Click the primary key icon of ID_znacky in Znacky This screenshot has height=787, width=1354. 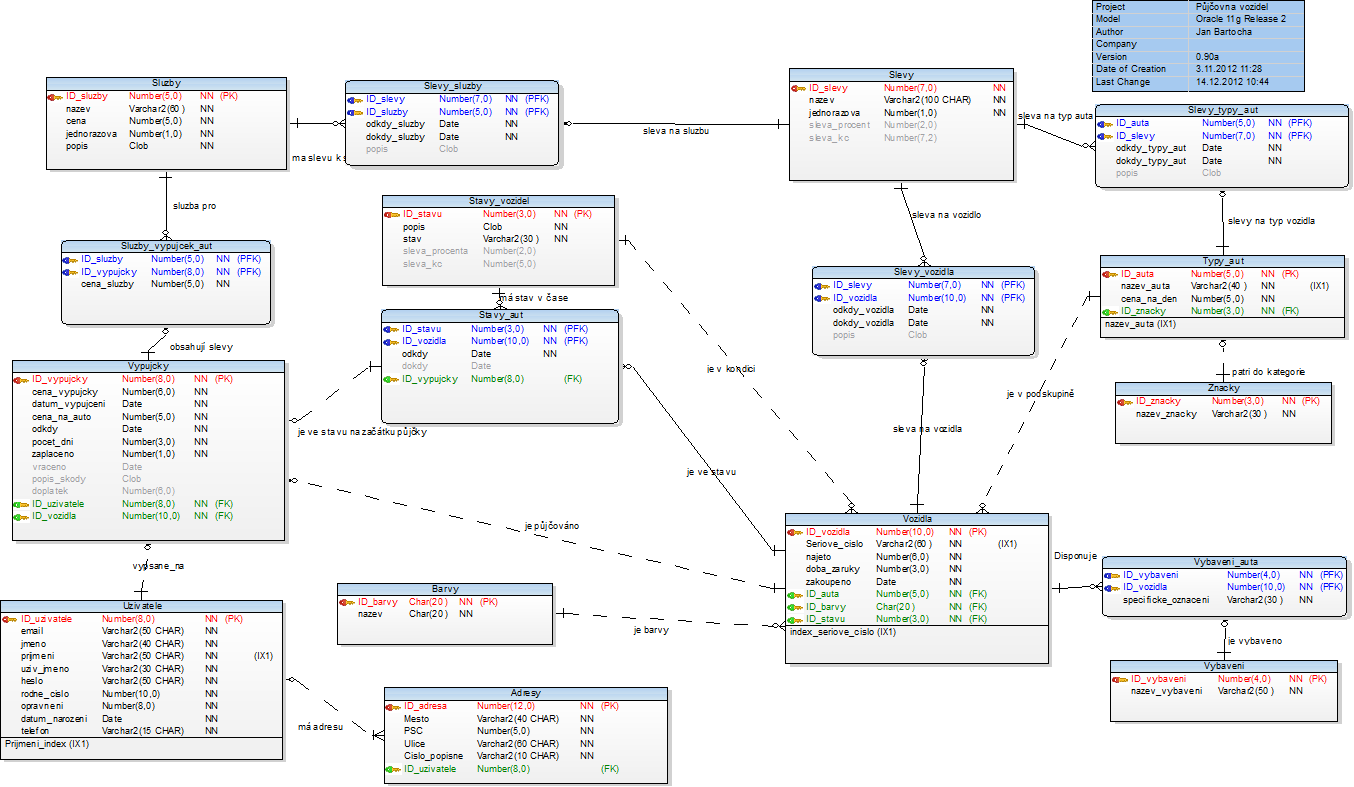(1125, 401)
